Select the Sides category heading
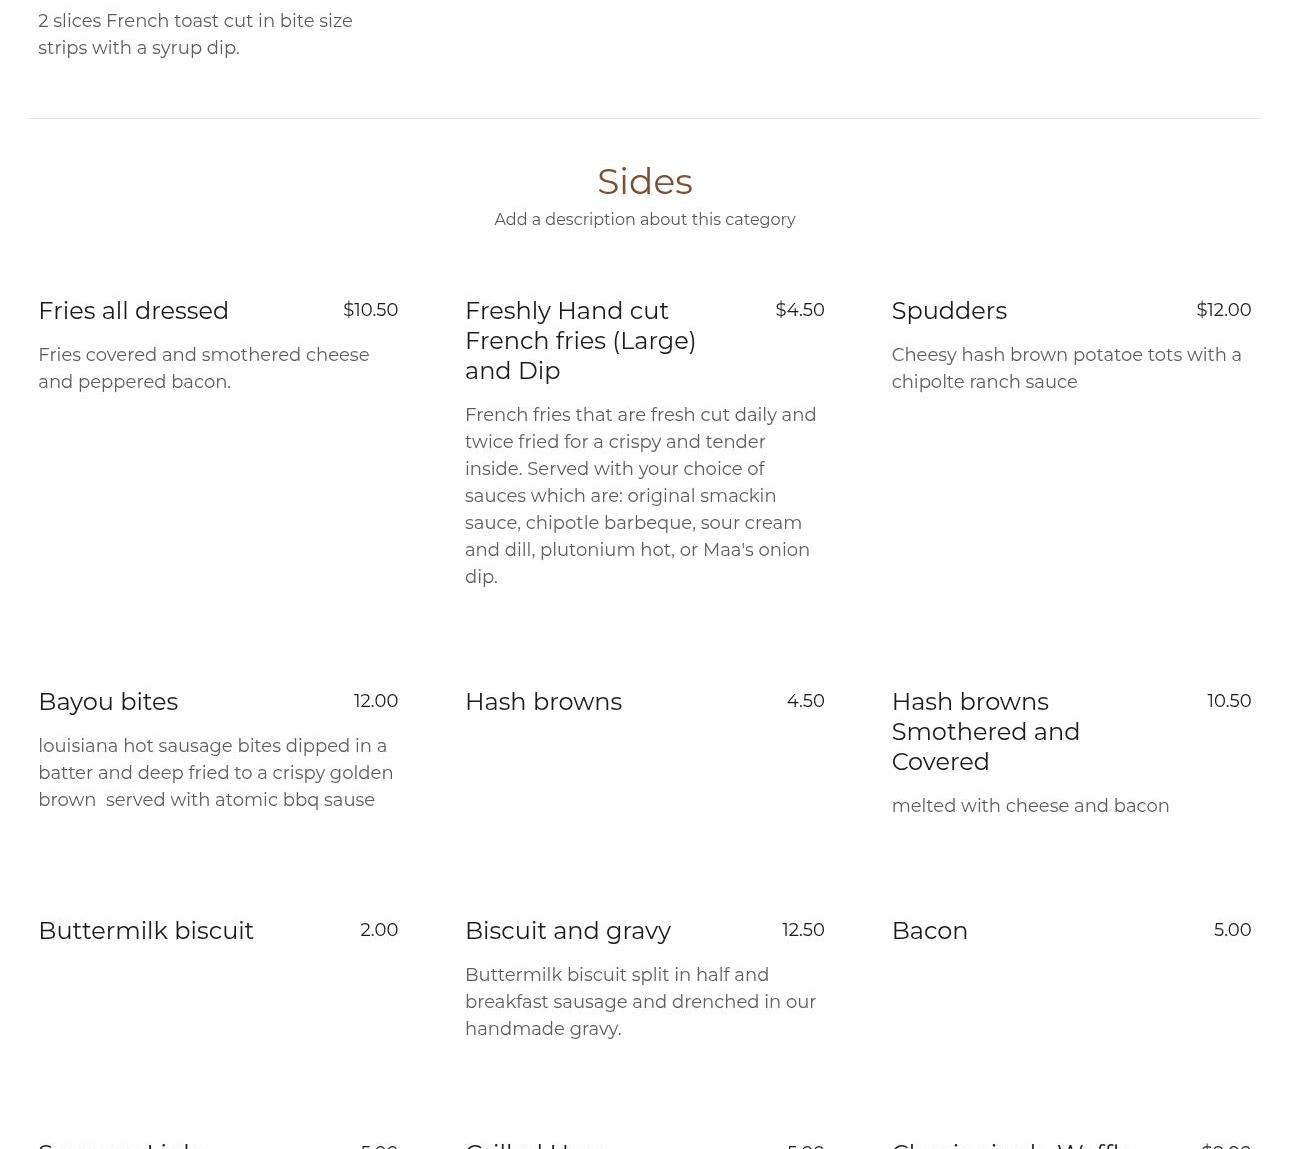Image resolution: width=1290 pixels, height=1149 pixels. point(644,181)
